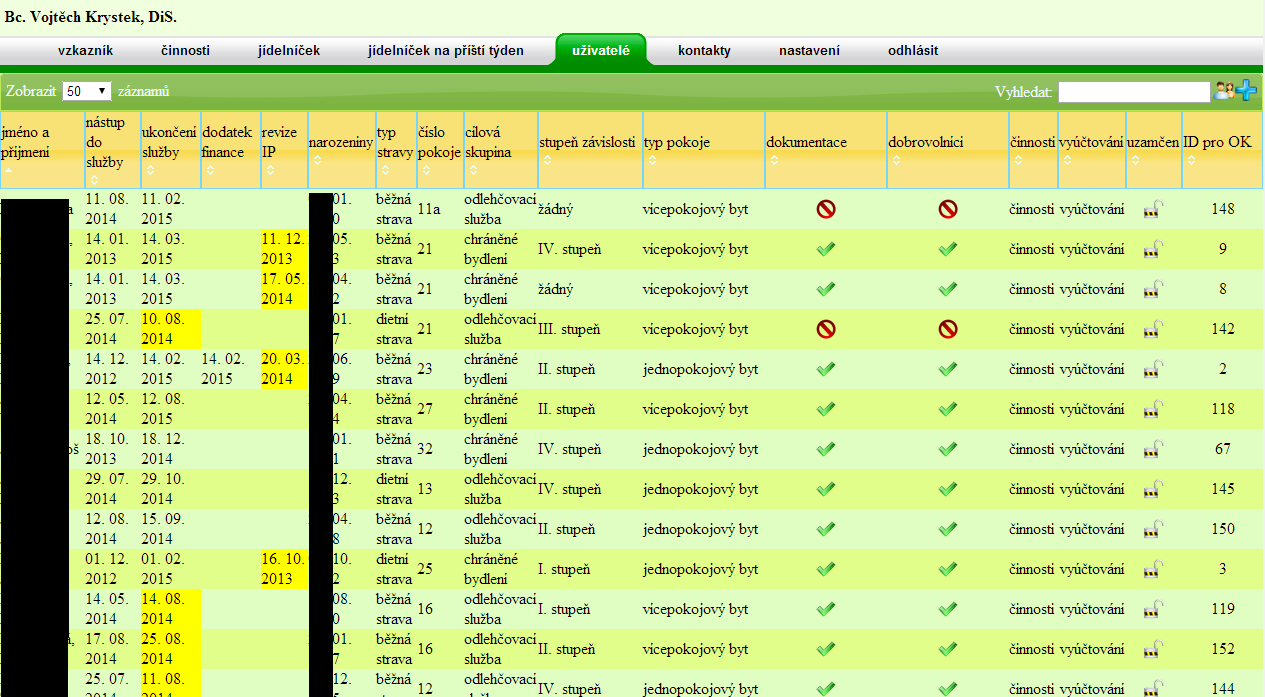Click unlocked padlock in row ID 142
This screenshot has width=1265, height=697.
1153,329
